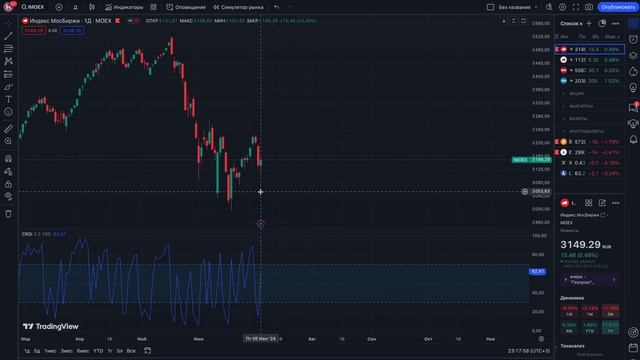Screen dimensions: 640x360
Task: Remove drawings with the trash icon
Action: [x=8, y=213]
